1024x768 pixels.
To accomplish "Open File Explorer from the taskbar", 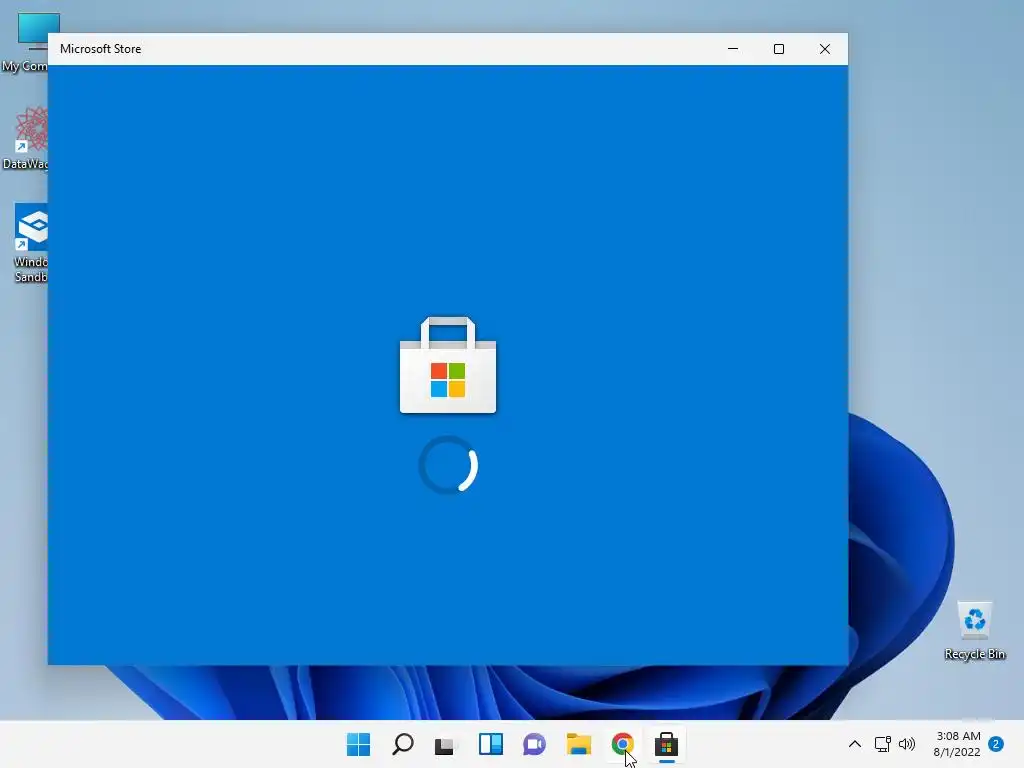I will click(579, 744).
